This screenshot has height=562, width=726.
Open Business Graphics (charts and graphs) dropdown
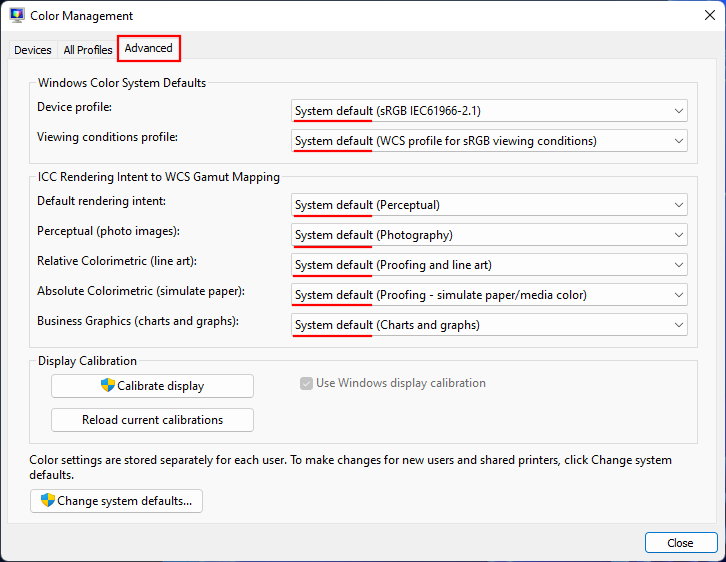click(x=489, y=325)
